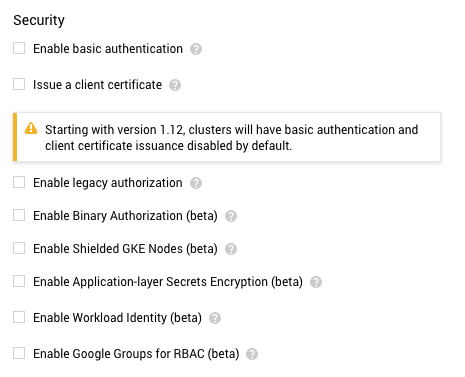Open help icon for basic authentication
This screenshot has width=465, height=377.
click(x=196, y=49)
